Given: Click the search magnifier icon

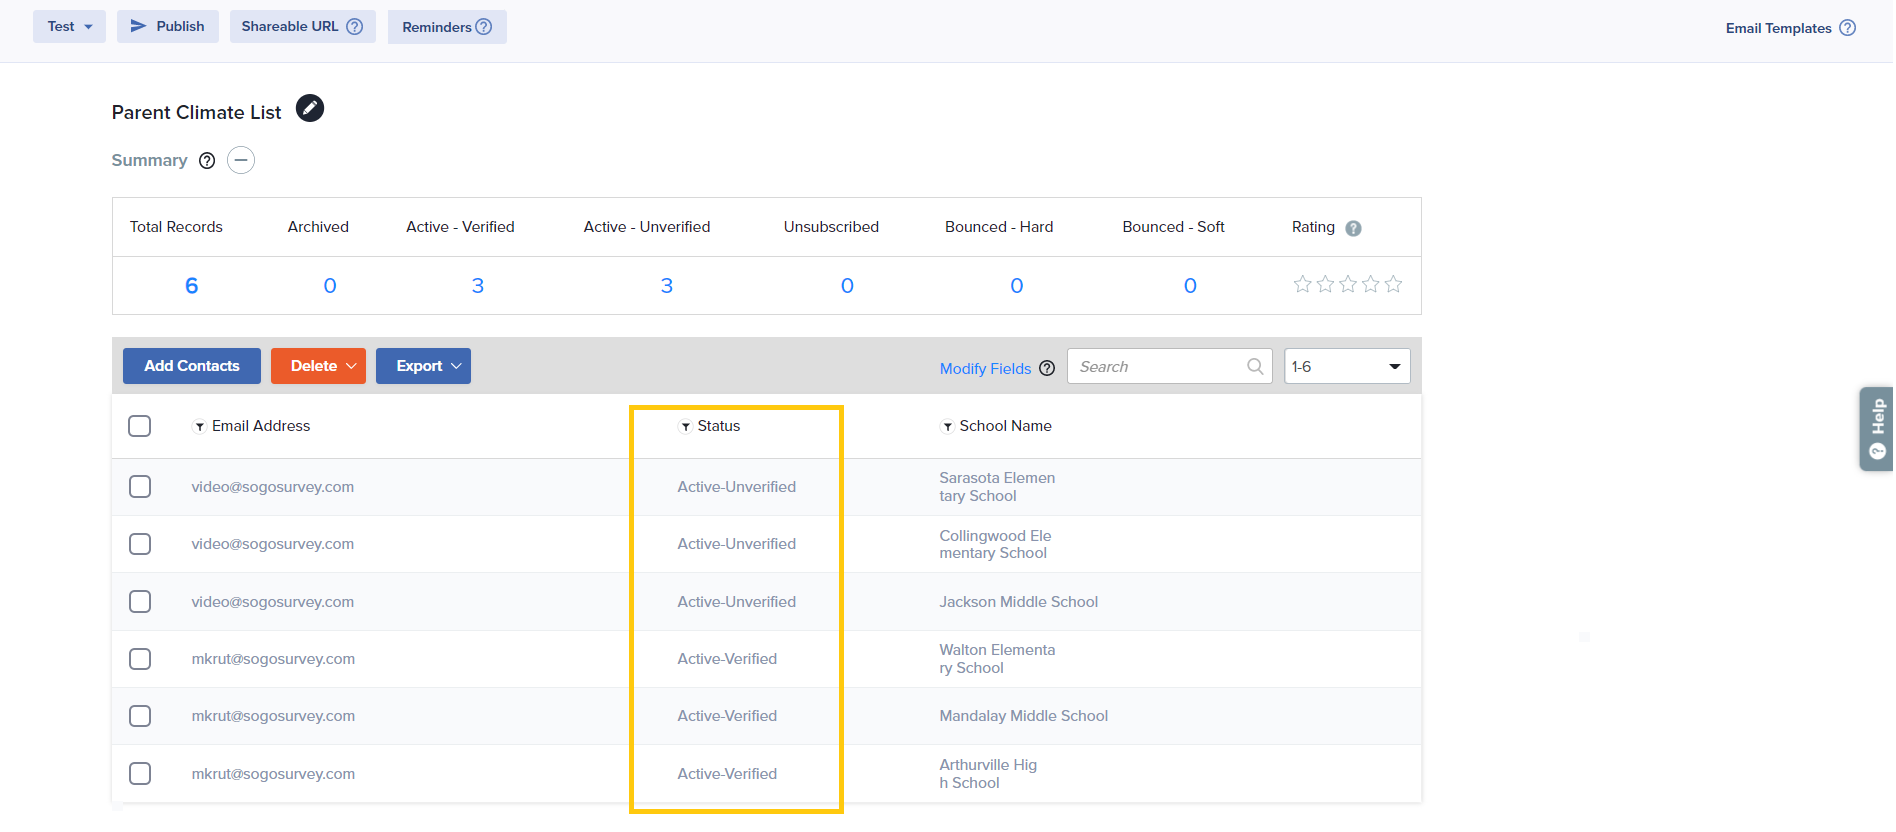Looking at the screenshot, I should (x=1255, y=367).
